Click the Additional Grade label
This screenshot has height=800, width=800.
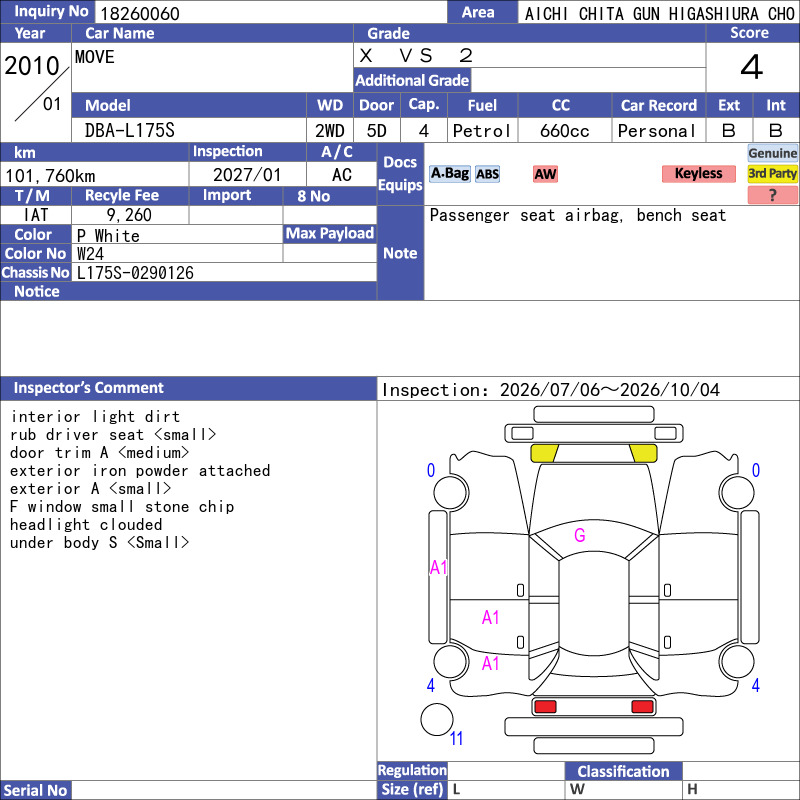click(x=412, y=81)
